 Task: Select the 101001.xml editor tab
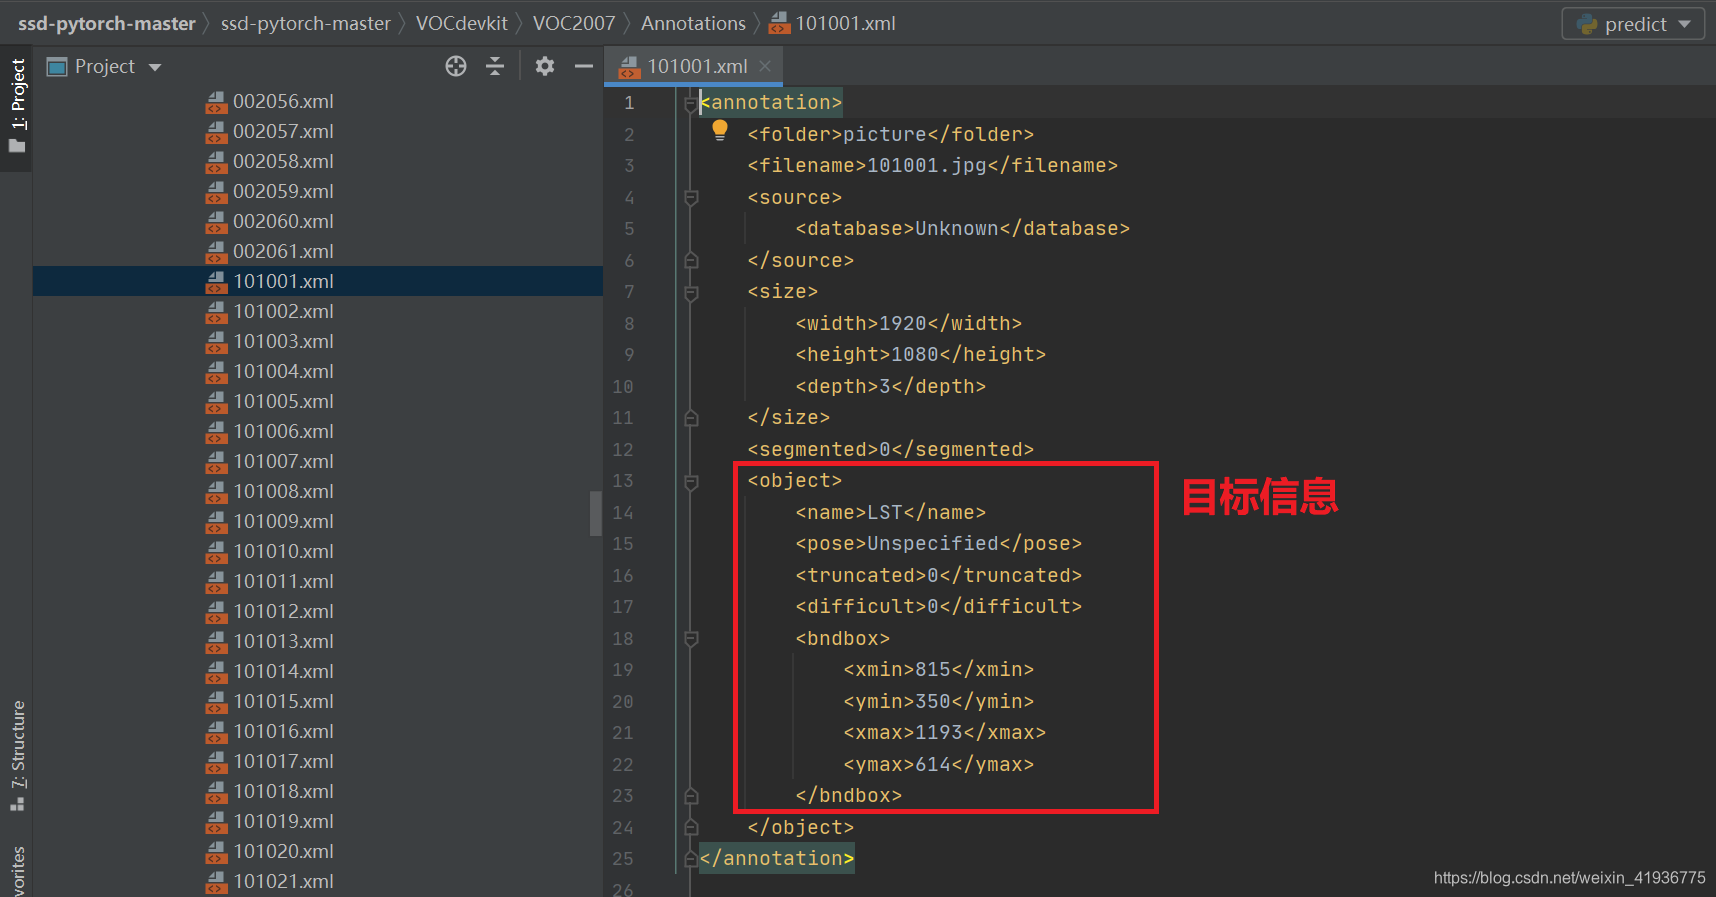[694, 66]
